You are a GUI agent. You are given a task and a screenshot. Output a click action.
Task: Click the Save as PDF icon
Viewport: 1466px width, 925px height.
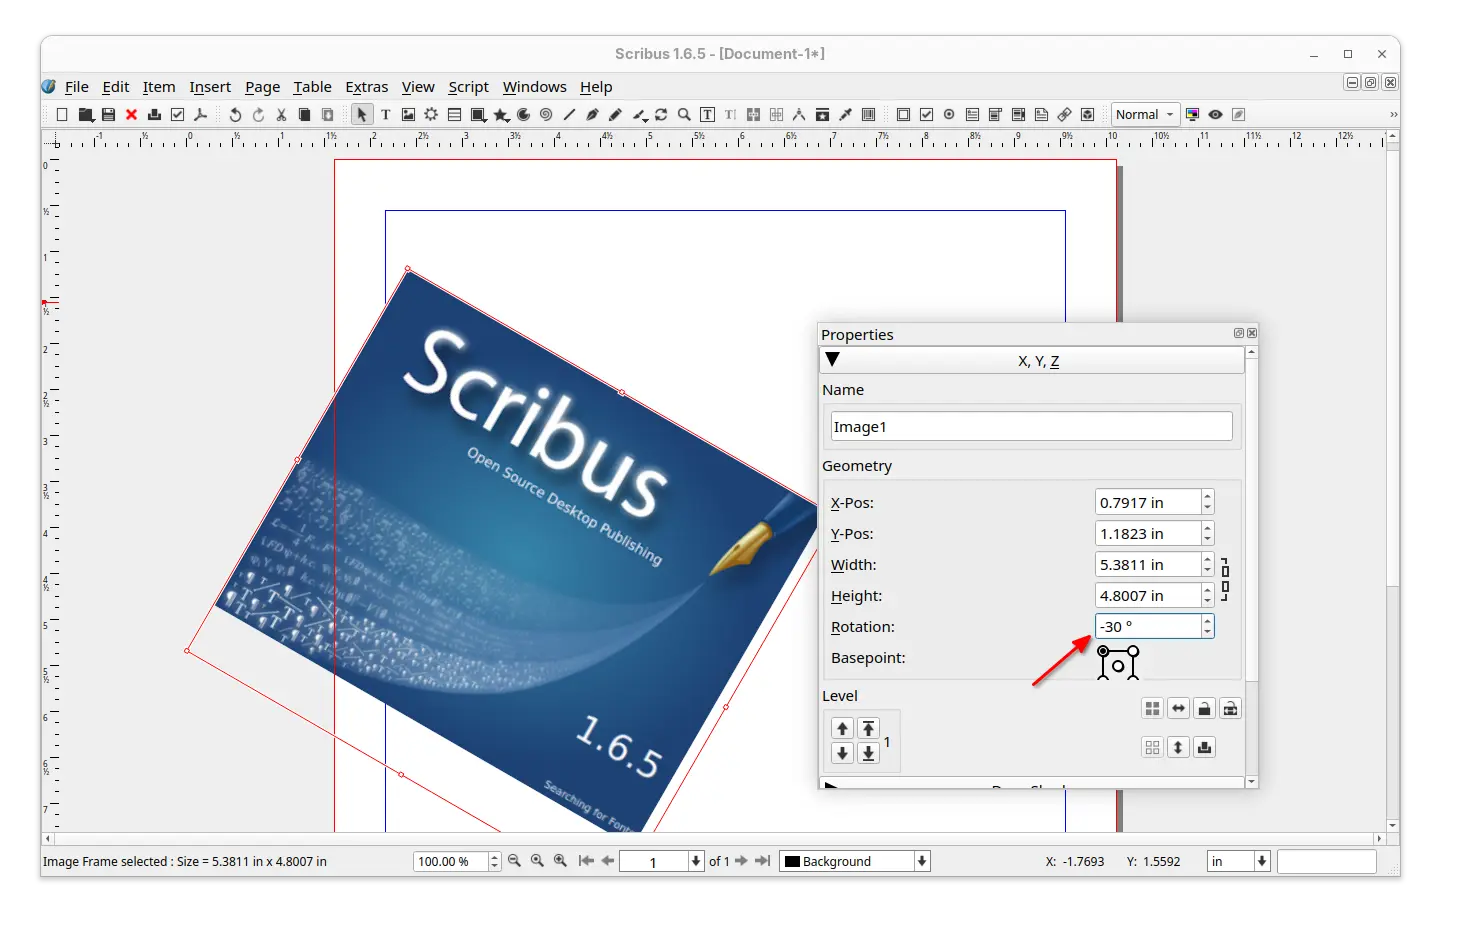tap(201, 115)
